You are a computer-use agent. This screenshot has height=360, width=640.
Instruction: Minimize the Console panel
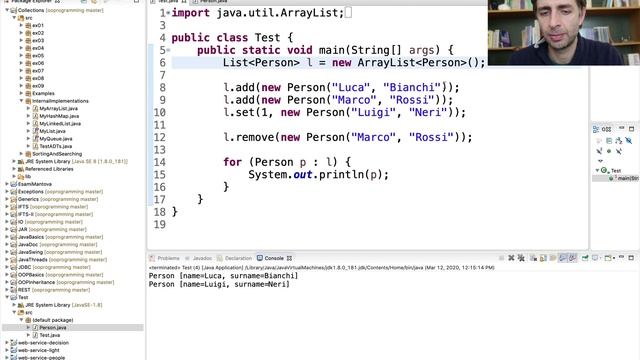pyautogui.click(x=621, y=257)
